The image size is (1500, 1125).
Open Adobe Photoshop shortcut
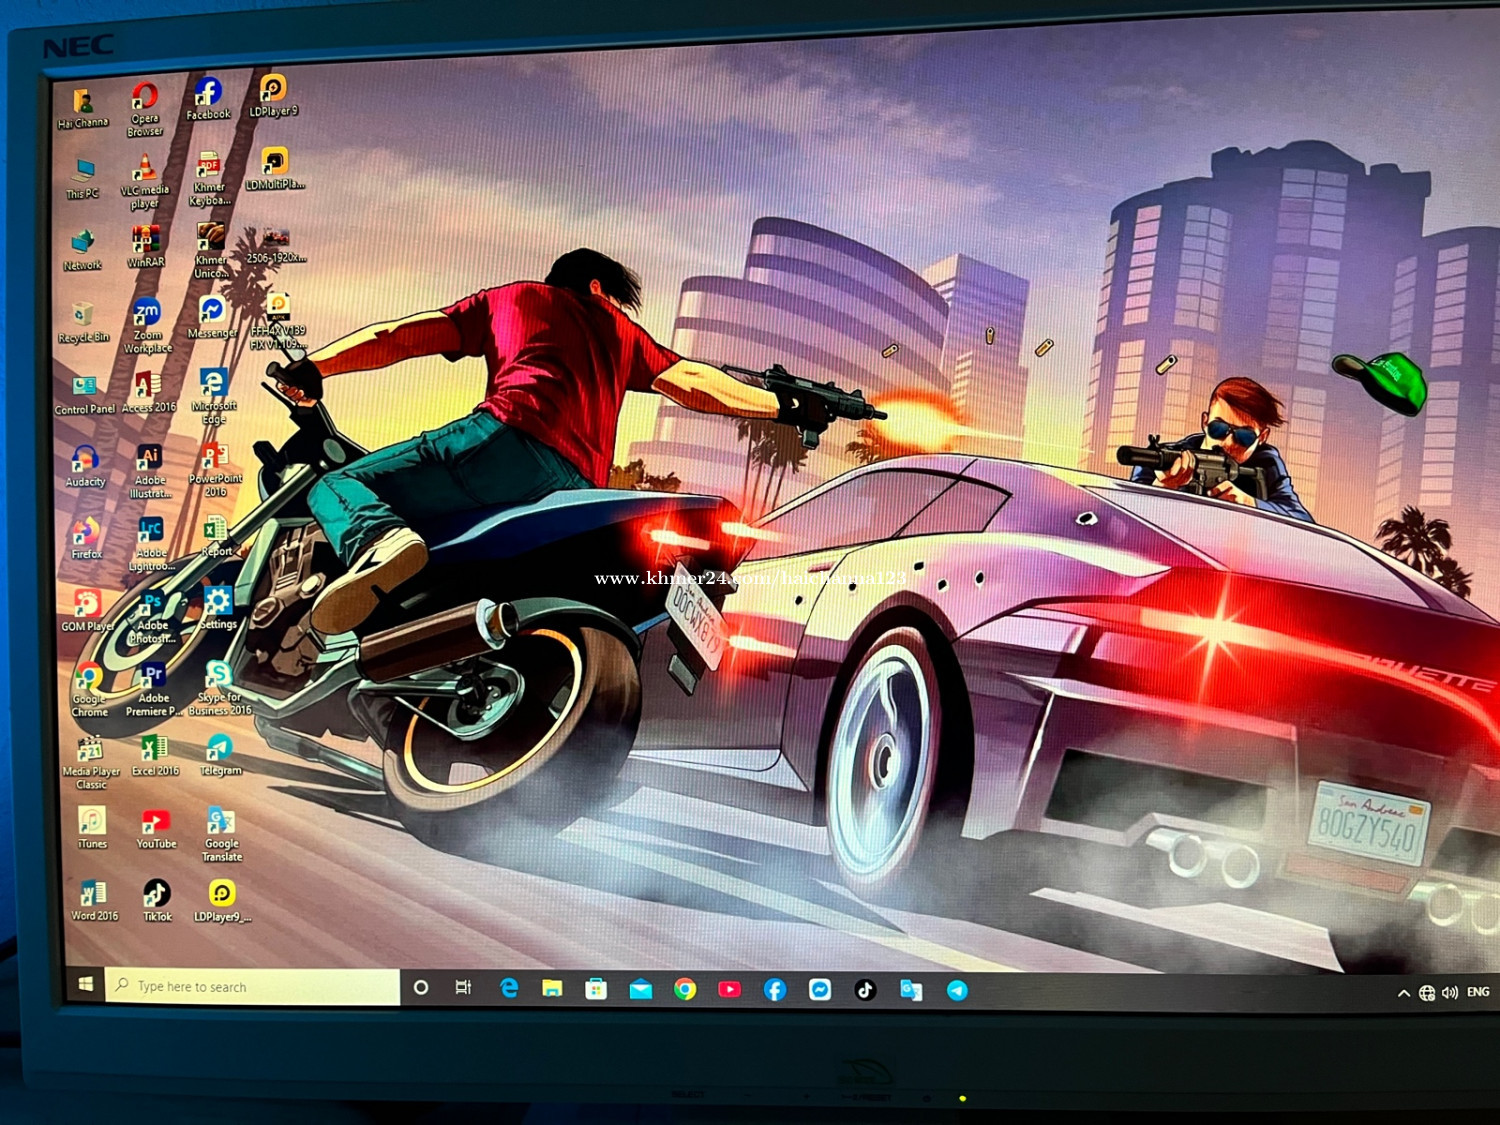152,618
